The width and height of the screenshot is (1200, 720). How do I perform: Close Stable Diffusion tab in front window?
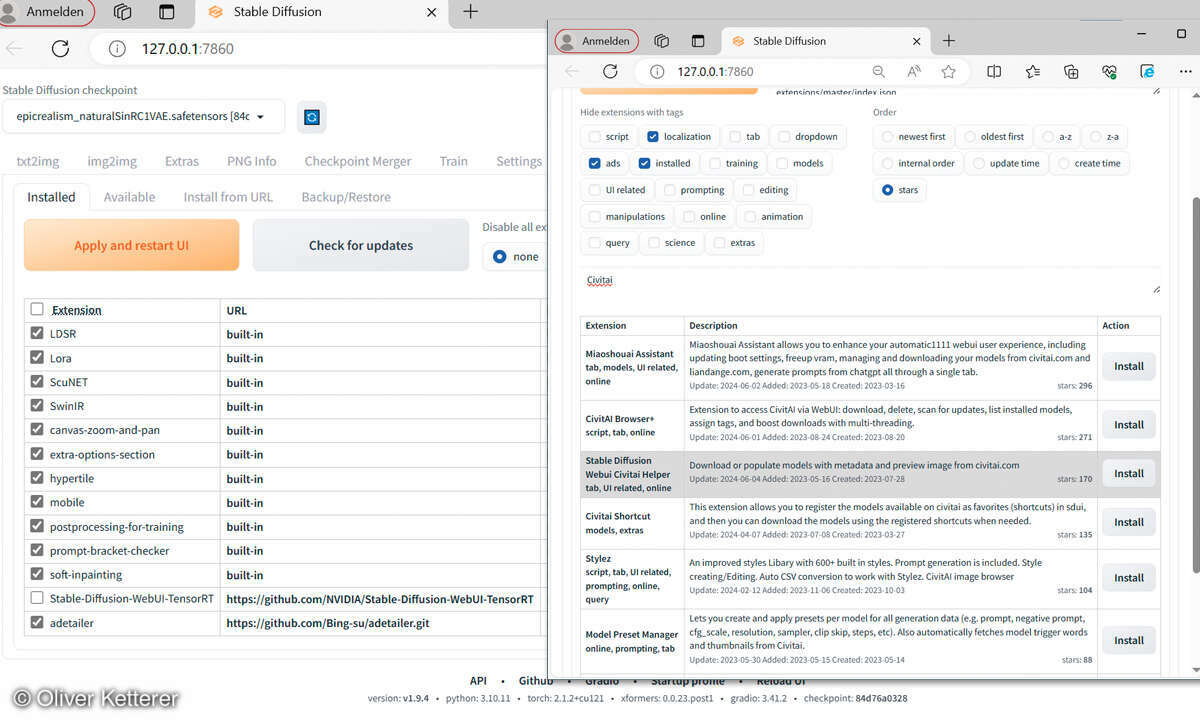915,41
